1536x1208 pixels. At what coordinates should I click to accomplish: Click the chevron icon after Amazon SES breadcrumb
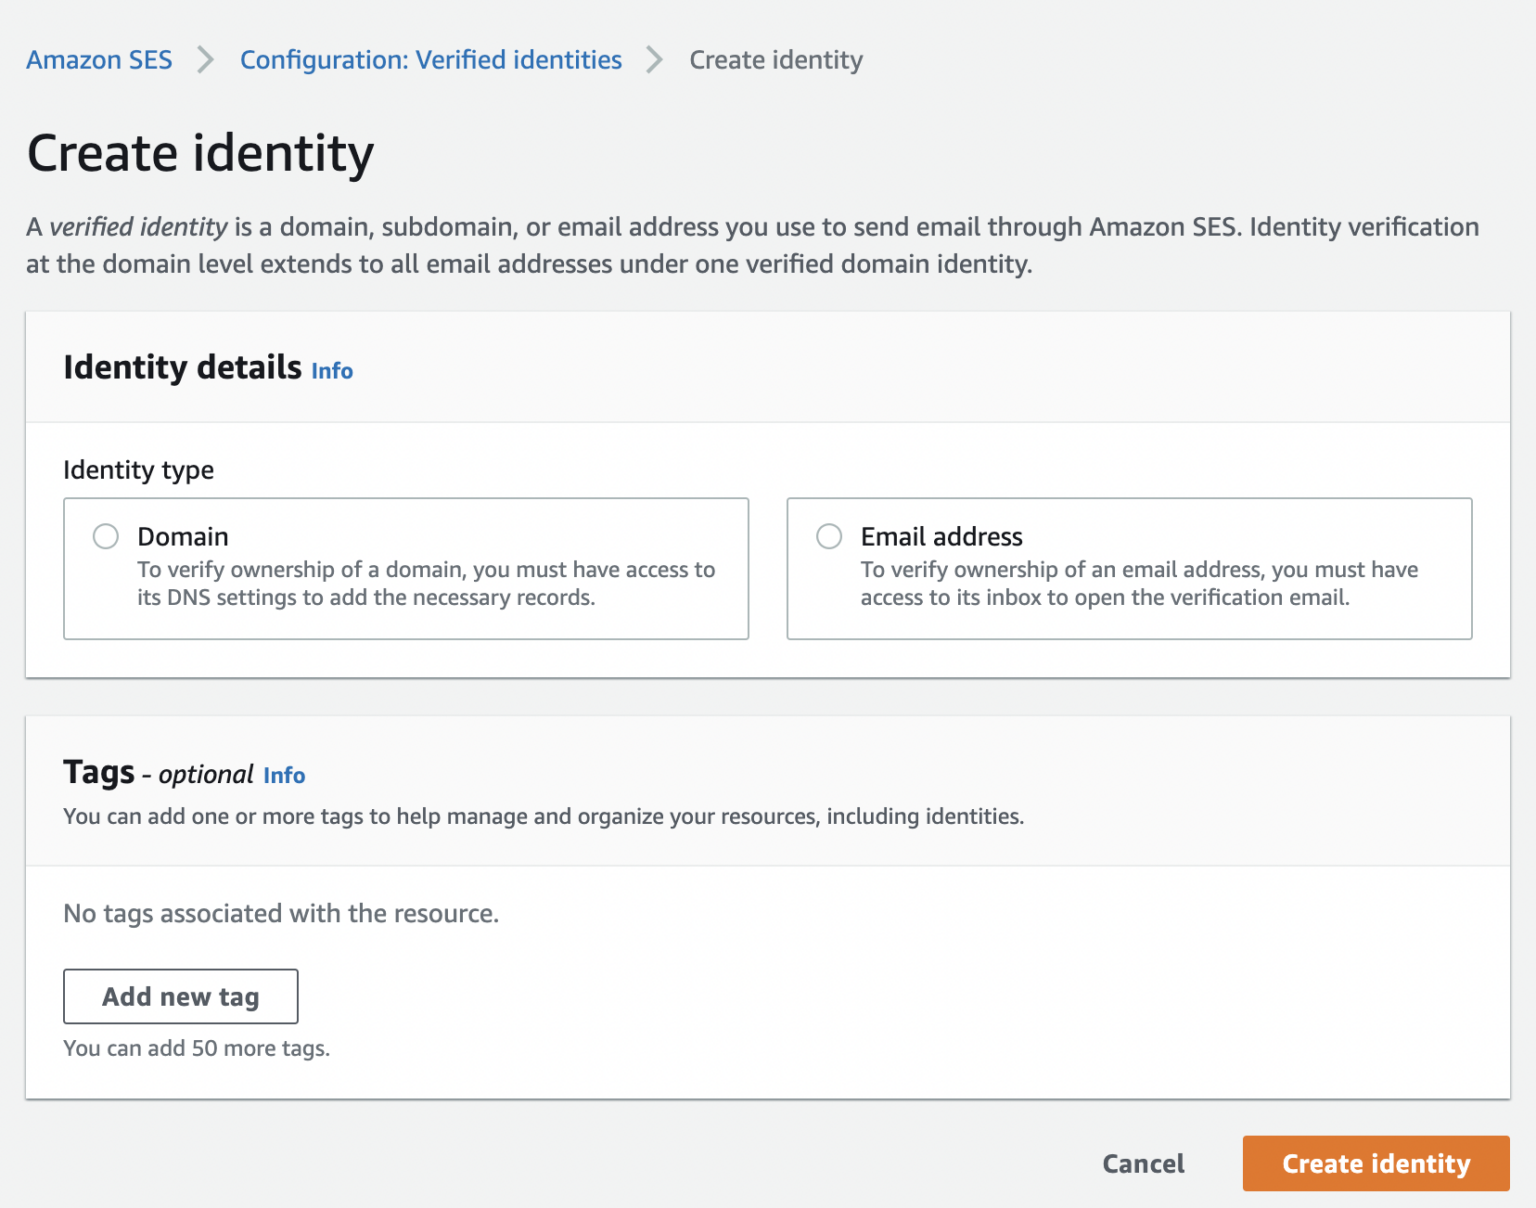tap(206, 60)
